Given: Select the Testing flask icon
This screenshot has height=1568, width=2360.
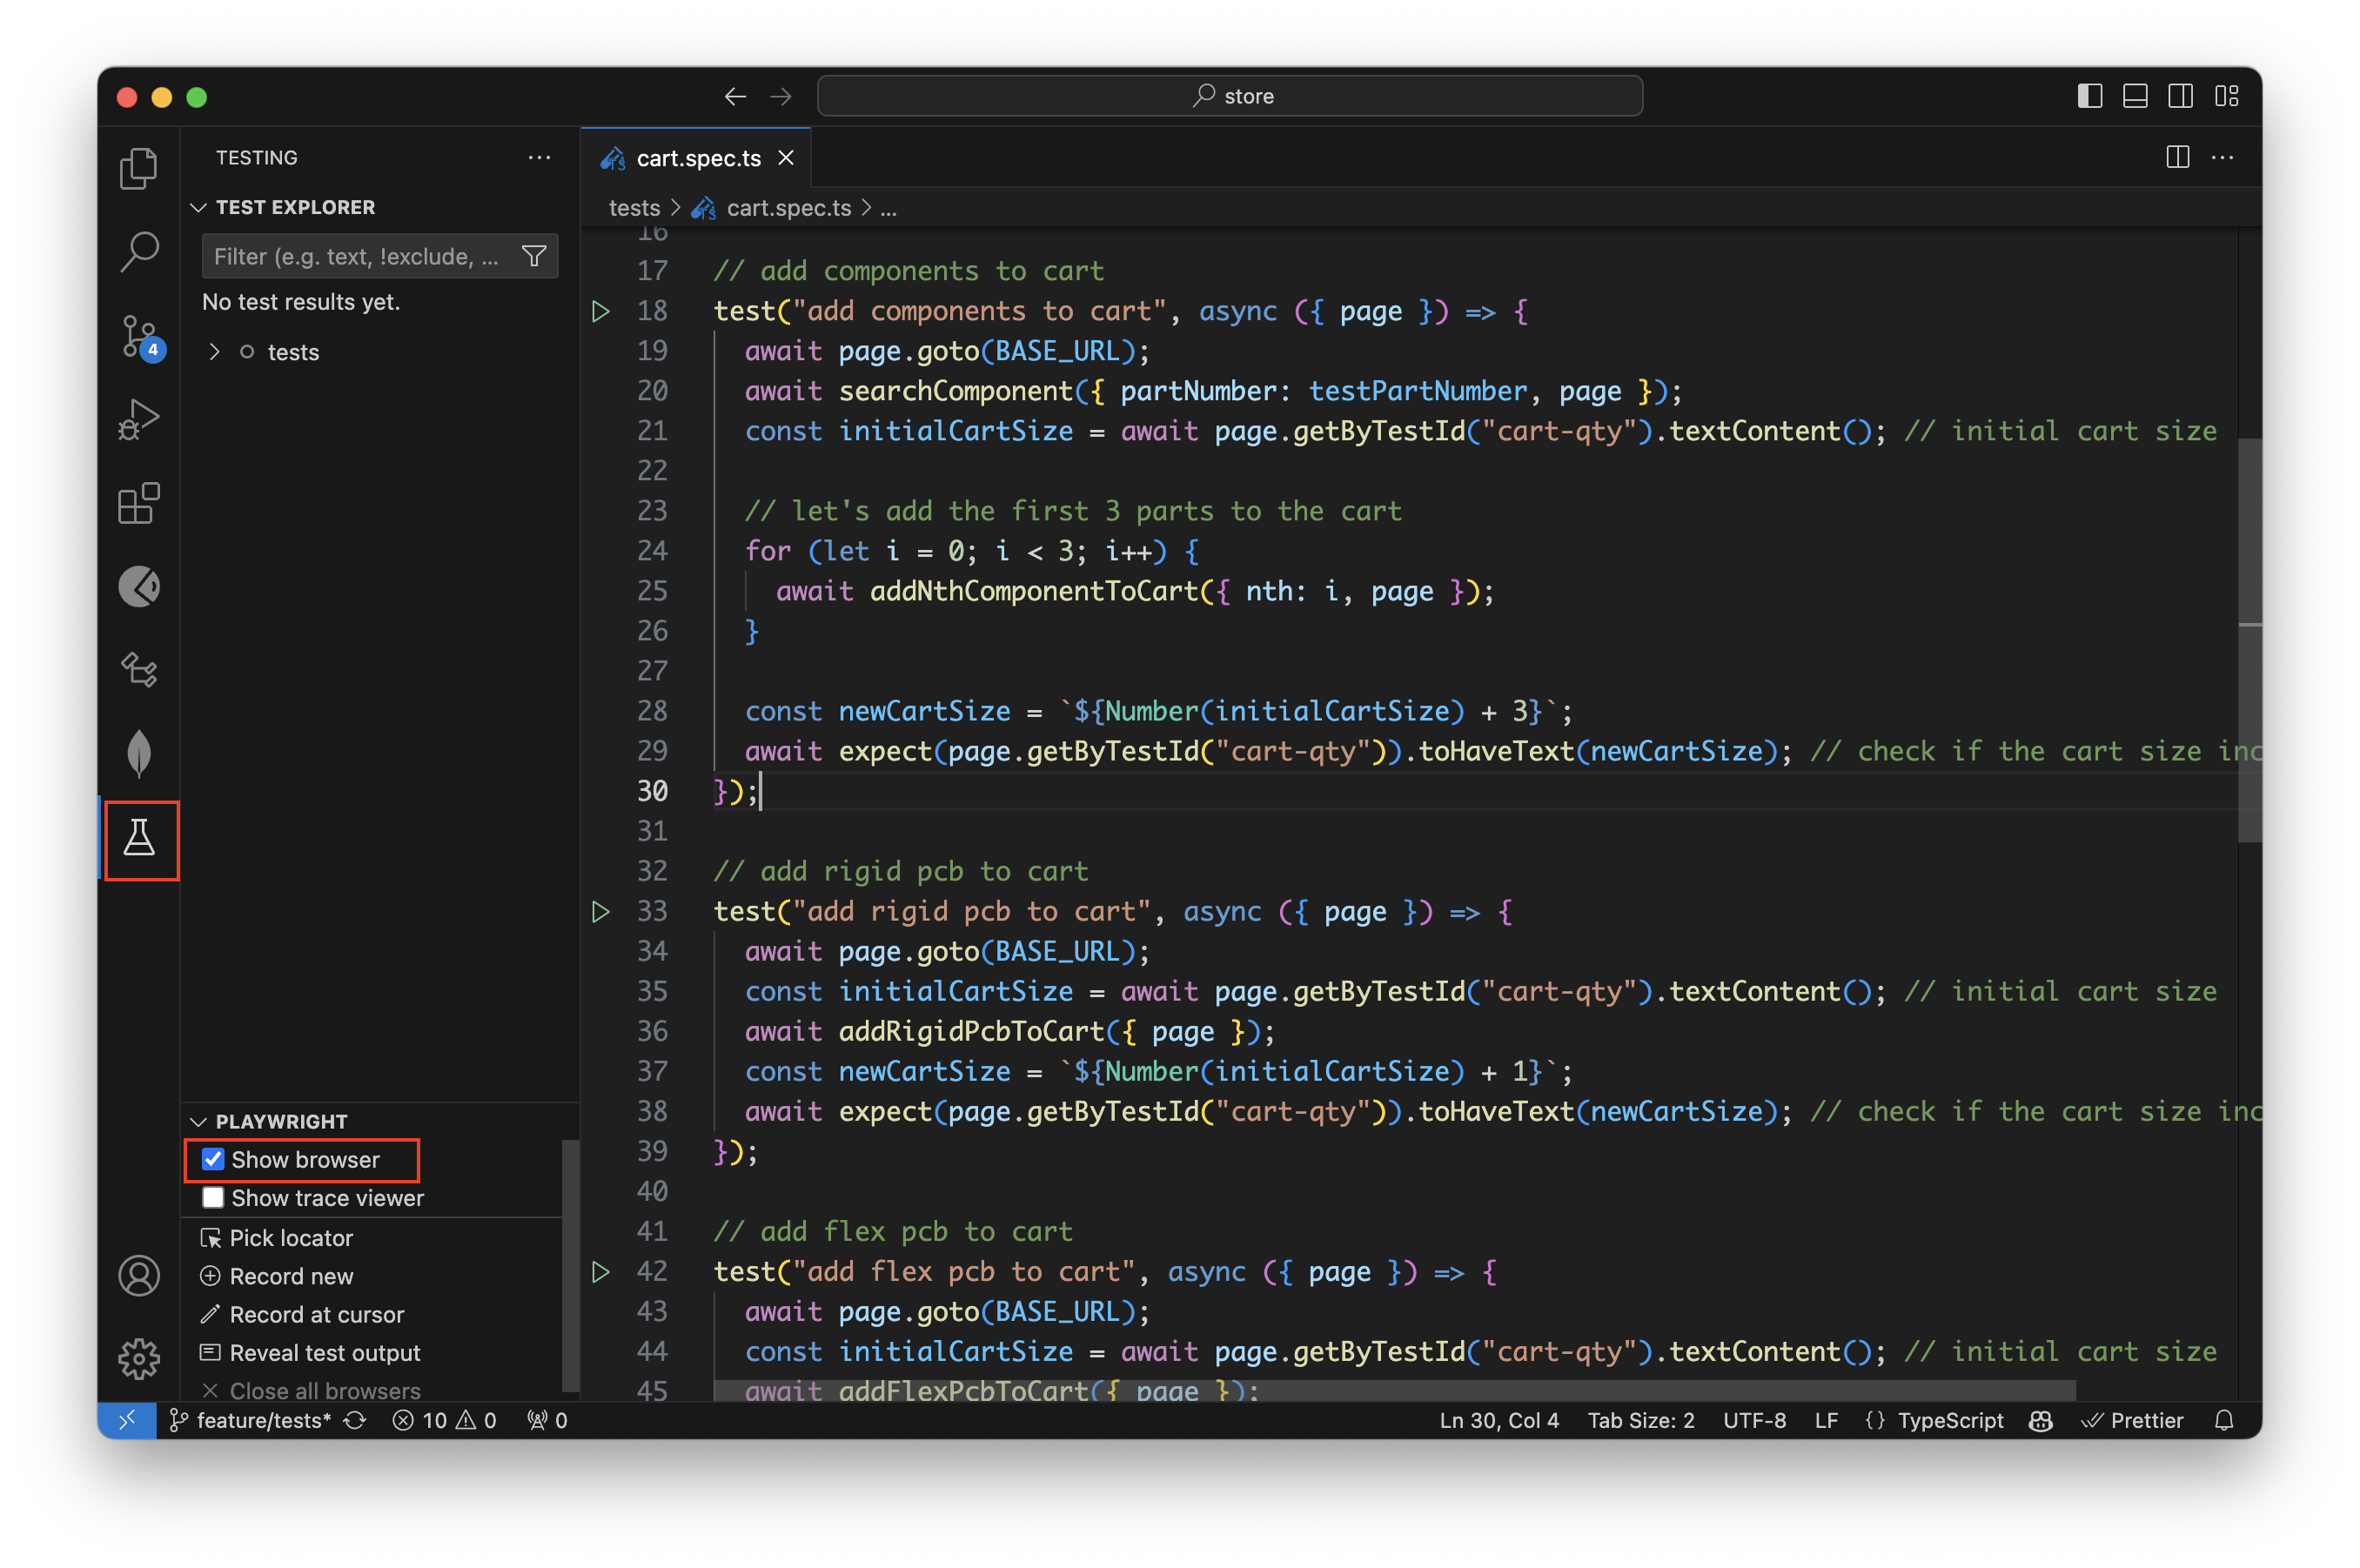Looking at the screenshot, I should pyautogui.click(x=139, y=838).
